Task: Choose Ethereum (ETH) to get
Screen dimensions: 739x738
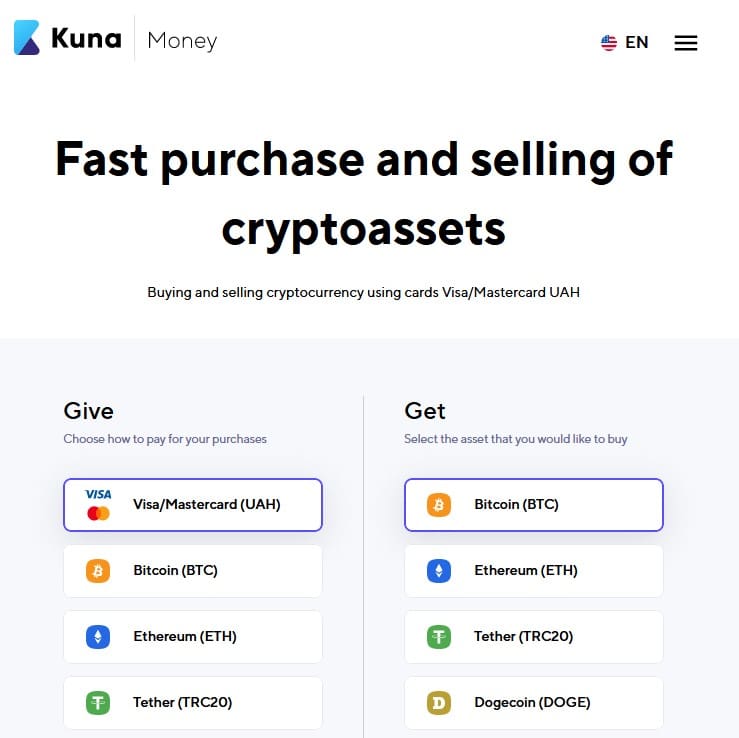Action: pos(534,571)
